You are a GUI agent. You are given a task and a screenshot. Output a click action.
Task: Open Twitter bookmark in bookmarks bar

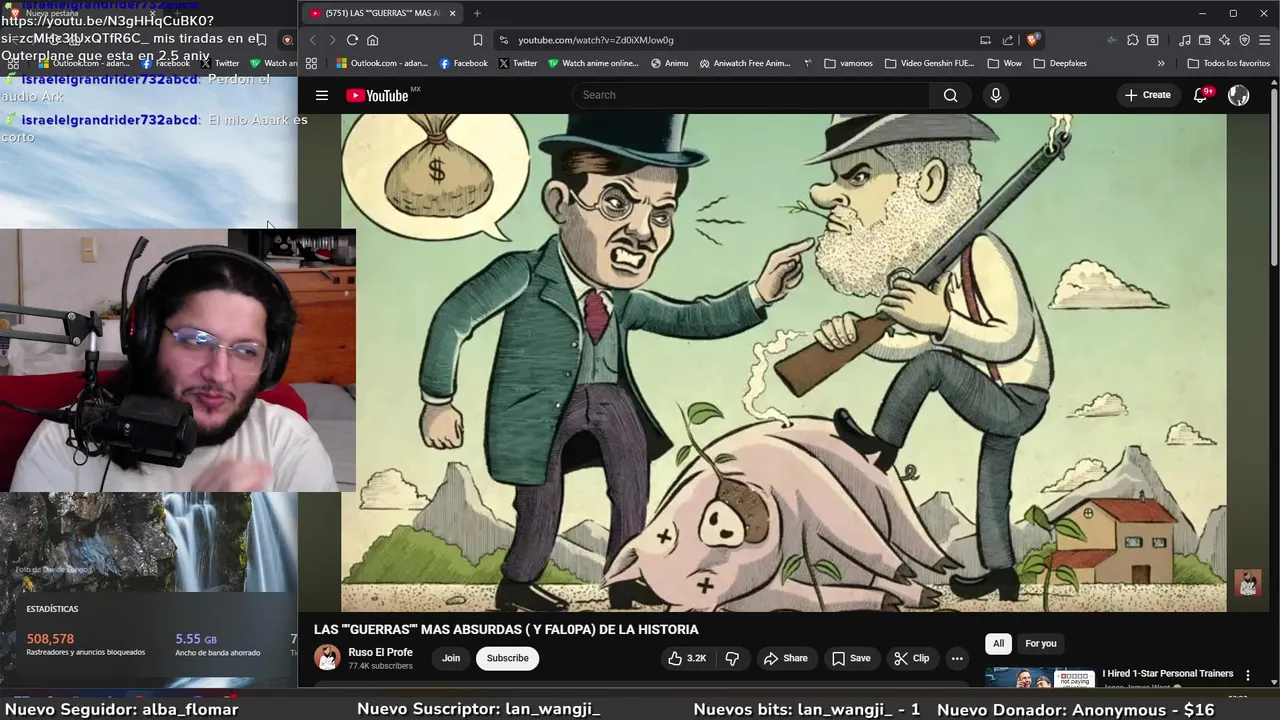518,63
